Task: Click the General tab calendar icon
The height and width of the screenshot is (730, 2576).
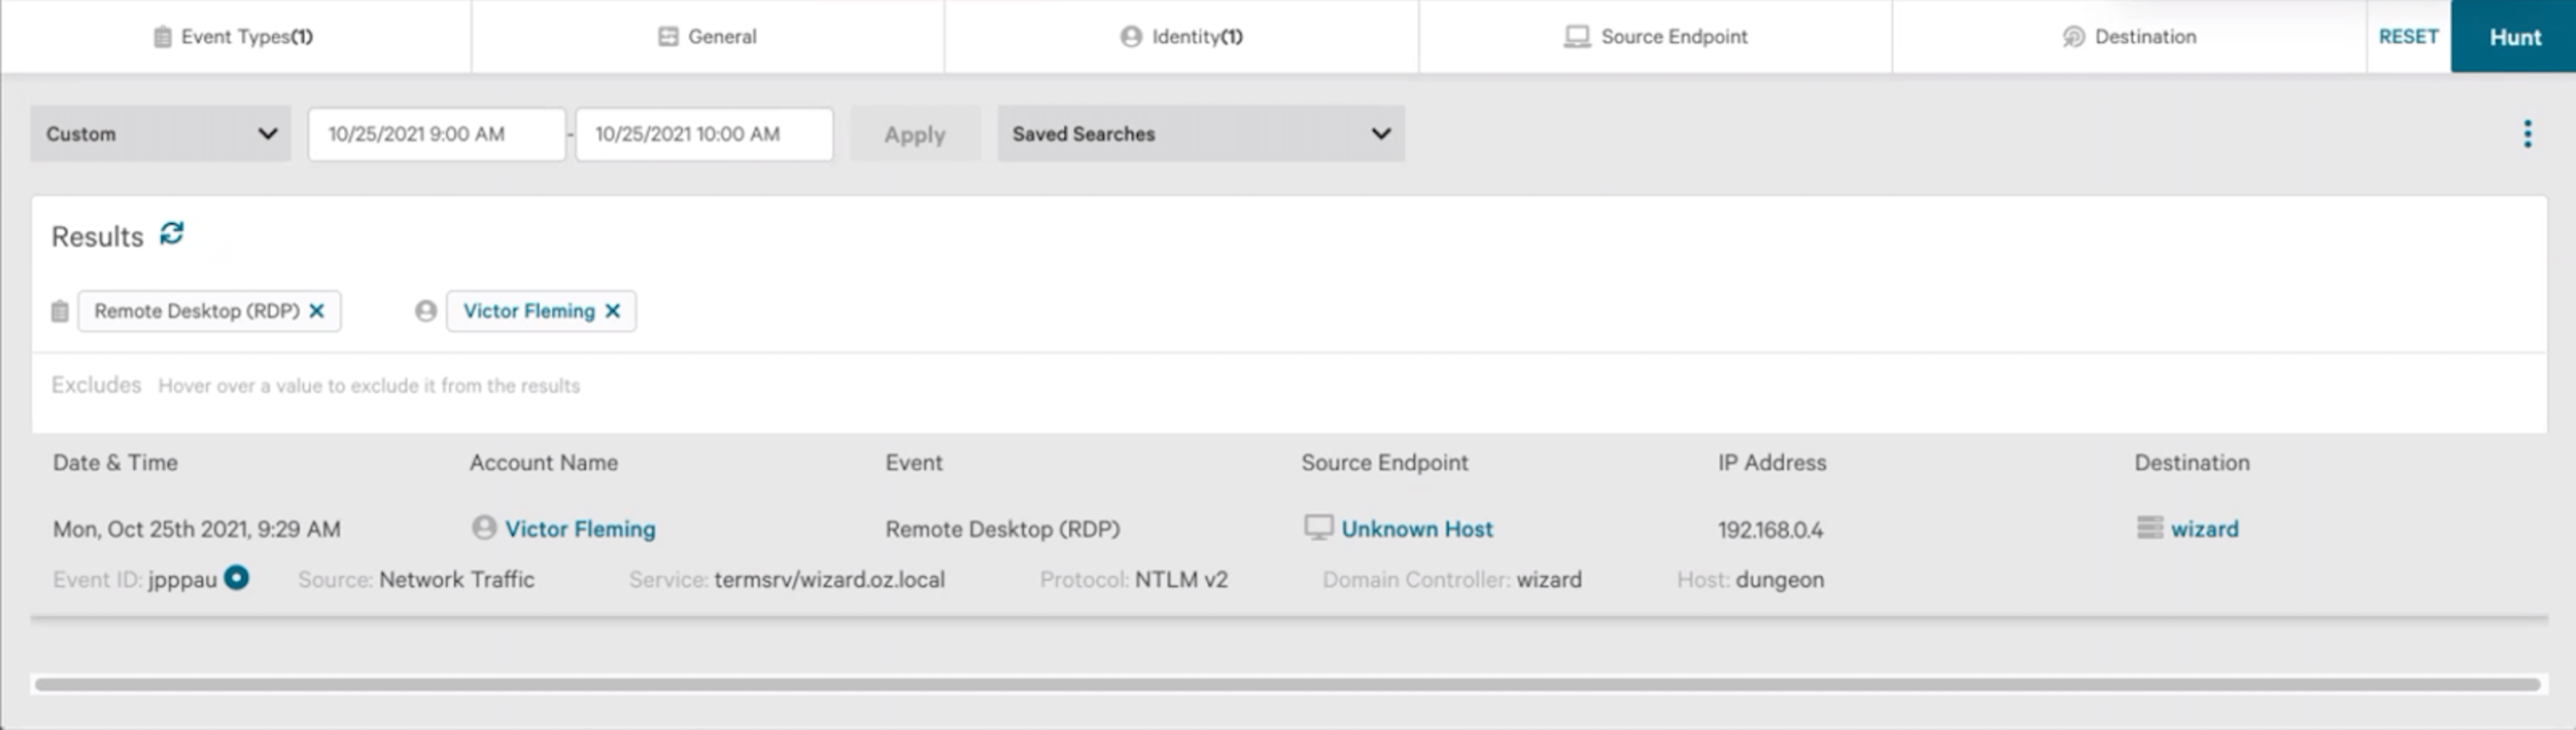Action: click(668, 36)
